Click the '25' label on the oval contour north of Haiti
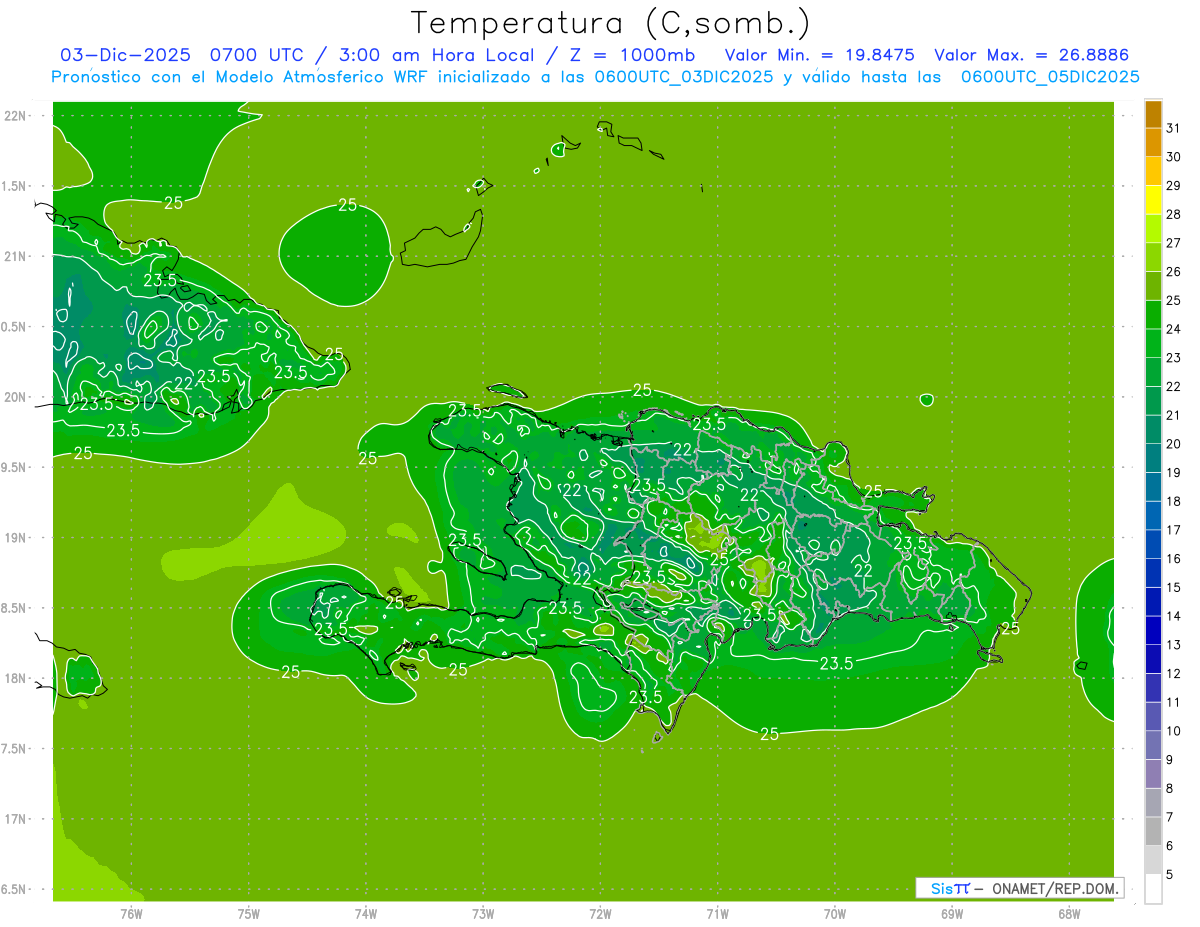This screenshot has height=927, width=1200. coord(347,205)
